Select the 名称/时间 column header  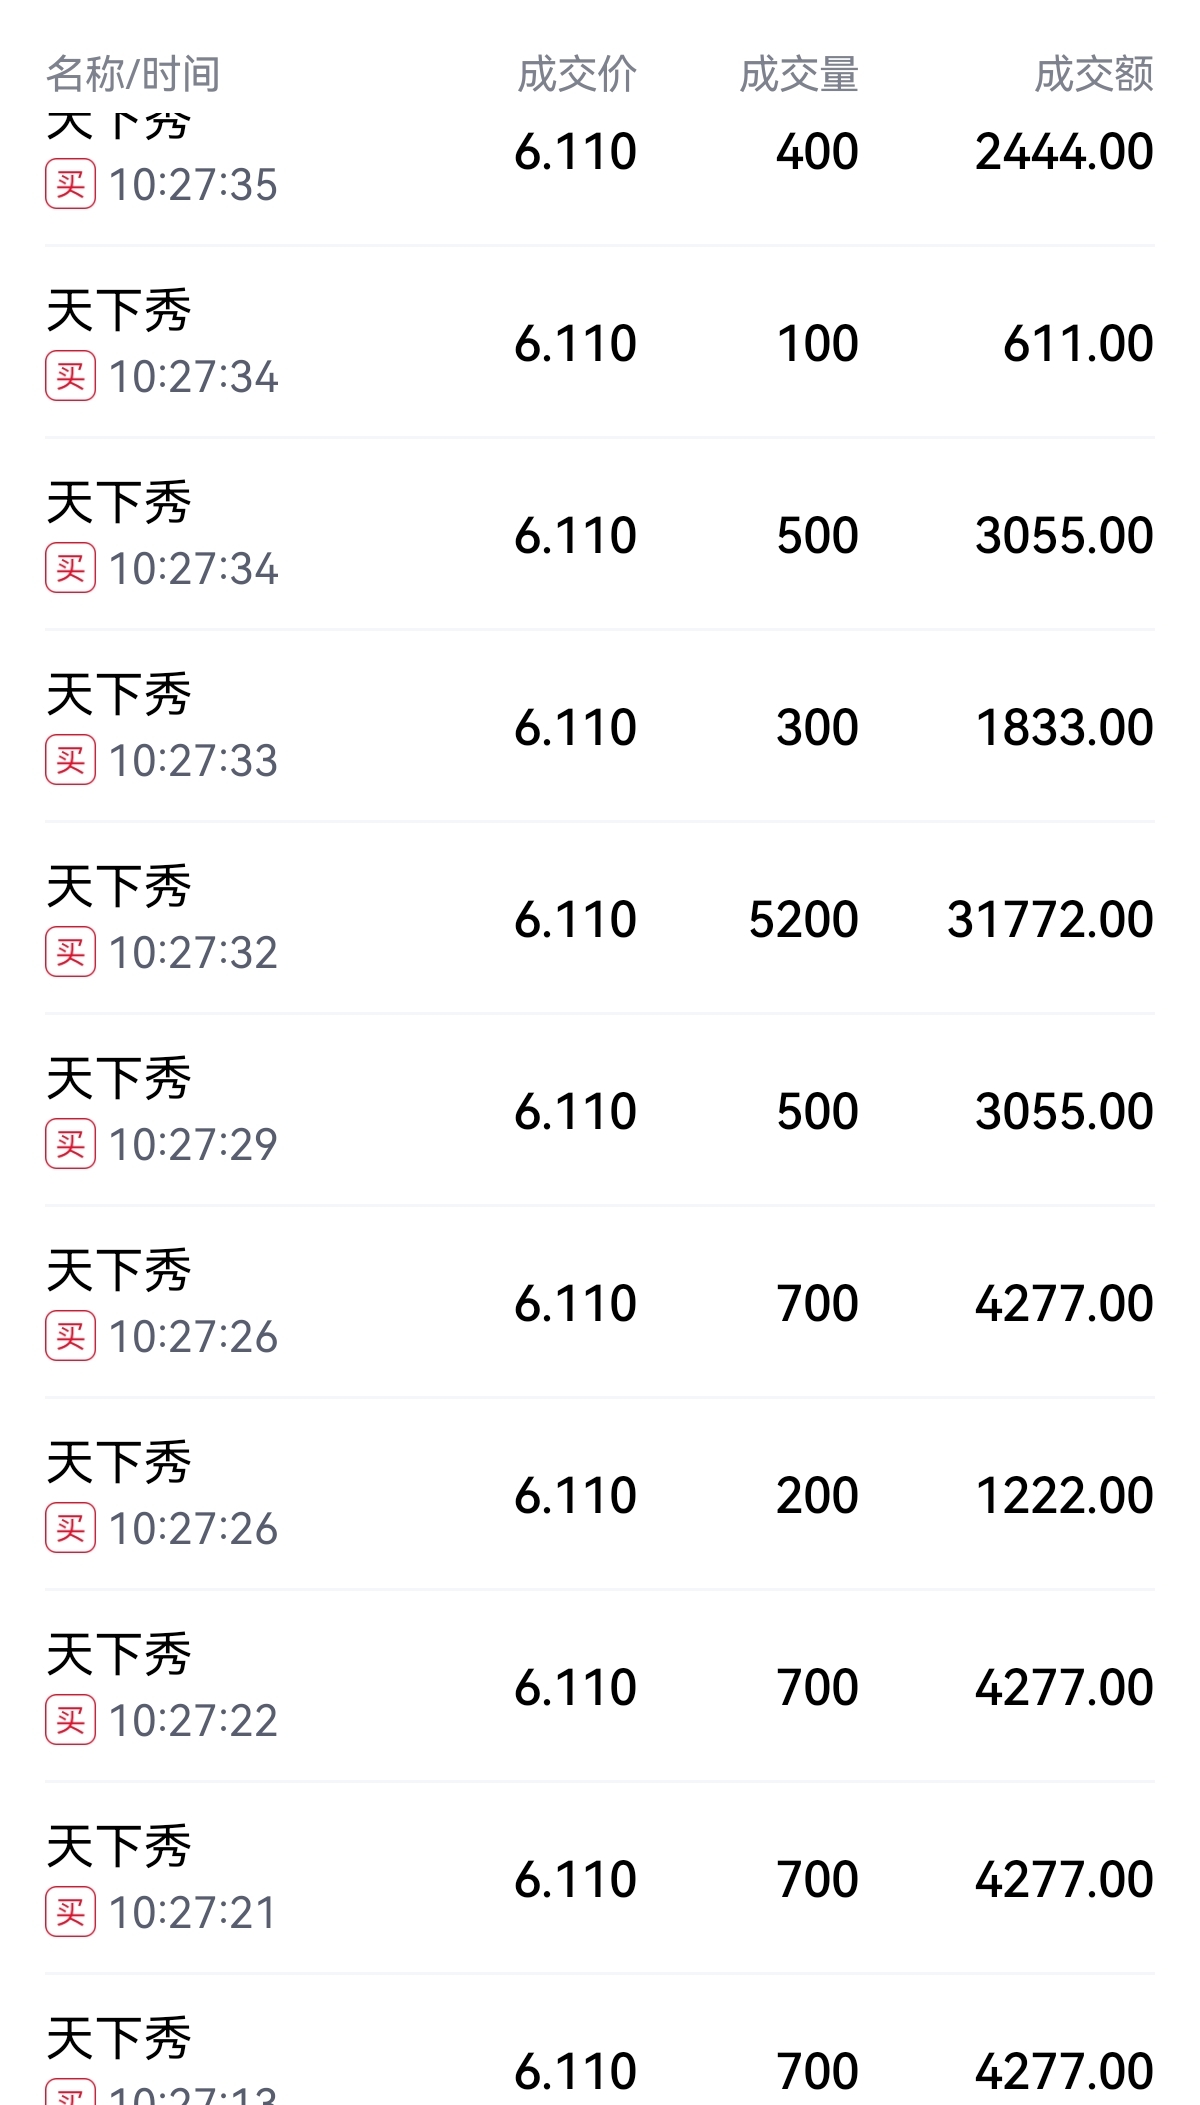tap(133, 74)
